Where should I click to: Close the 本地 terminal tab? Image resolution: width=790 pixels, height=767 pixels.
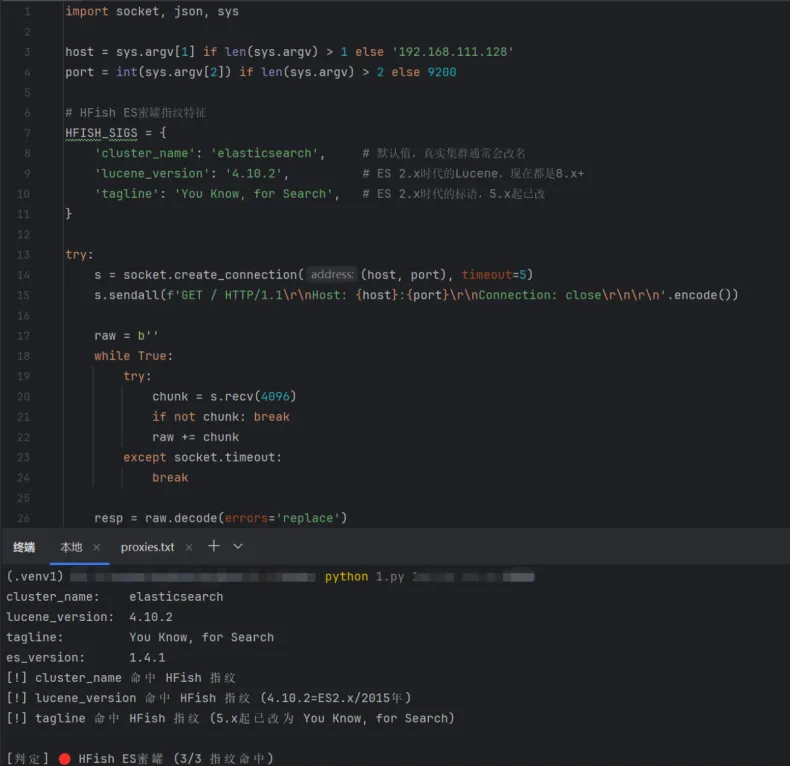pos(97,547)
